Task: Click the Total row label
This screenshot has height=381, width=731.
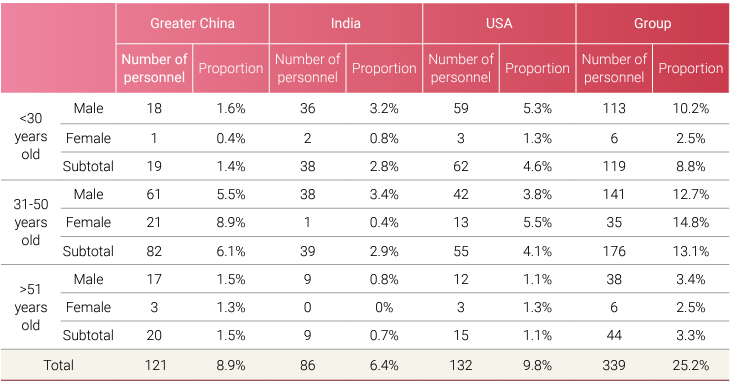Action: coord(58,365)
